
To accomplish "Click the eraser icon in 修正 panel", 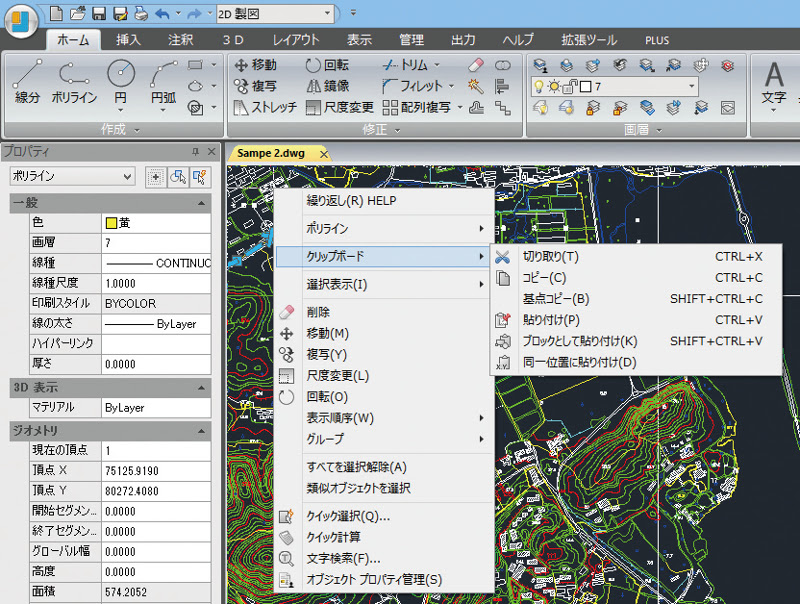I will point(476,65).
